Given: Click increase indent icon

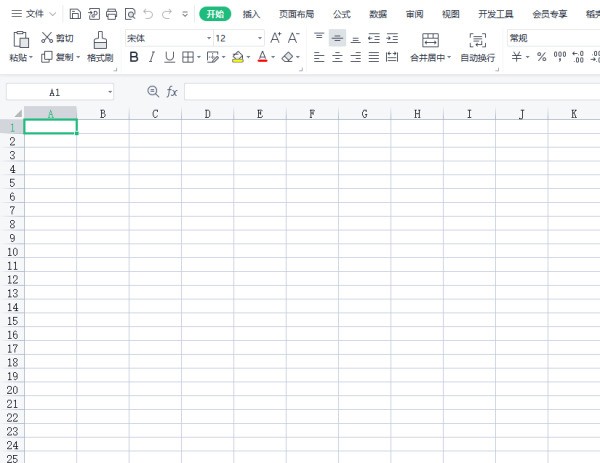Looking at the screenshot, I should click(x=392, y=38).
